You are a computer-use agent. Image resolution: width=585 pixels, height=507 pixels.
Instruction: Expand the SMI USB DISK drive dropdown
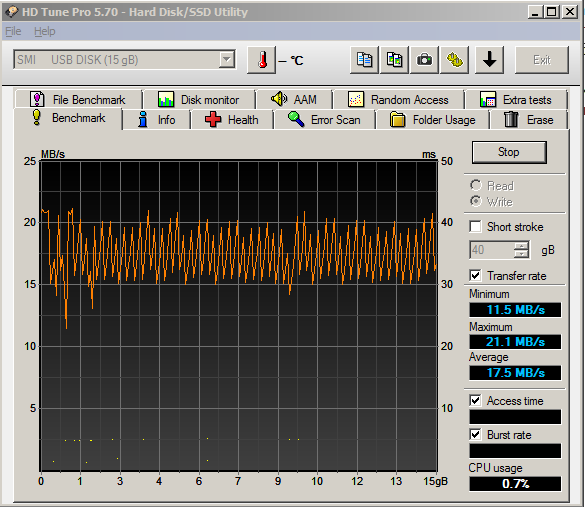(226, 59)
